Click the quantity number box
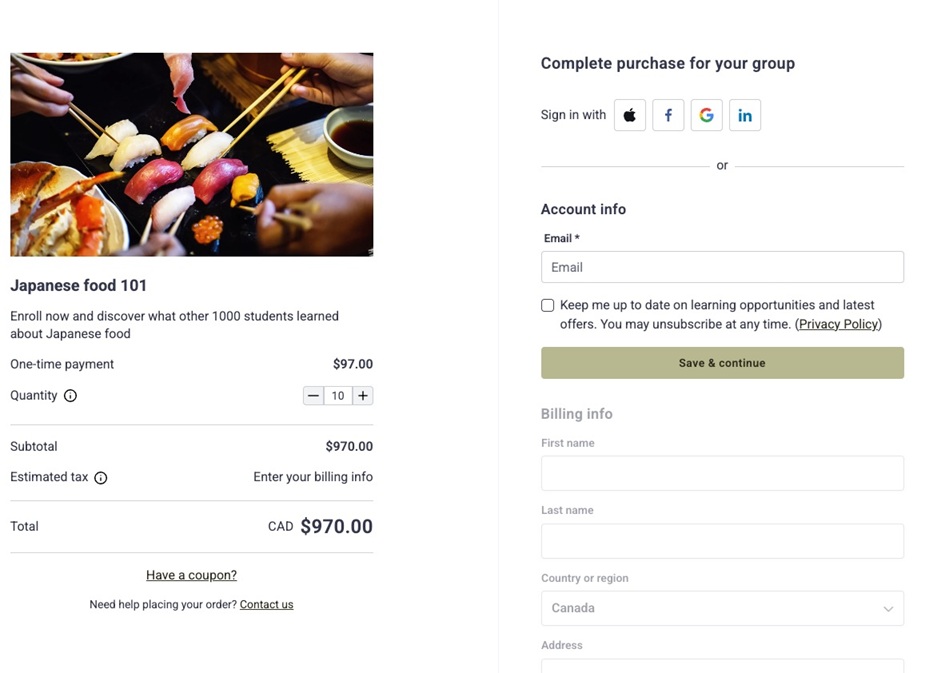 [338, 396]
